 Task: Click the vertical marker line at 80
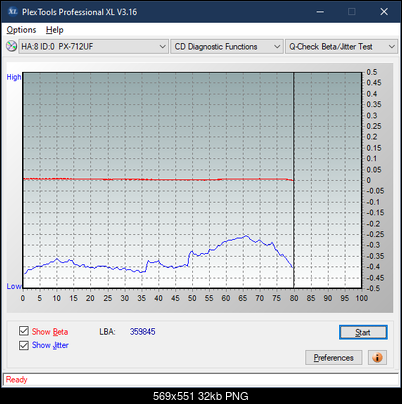(x=294, y=180)
